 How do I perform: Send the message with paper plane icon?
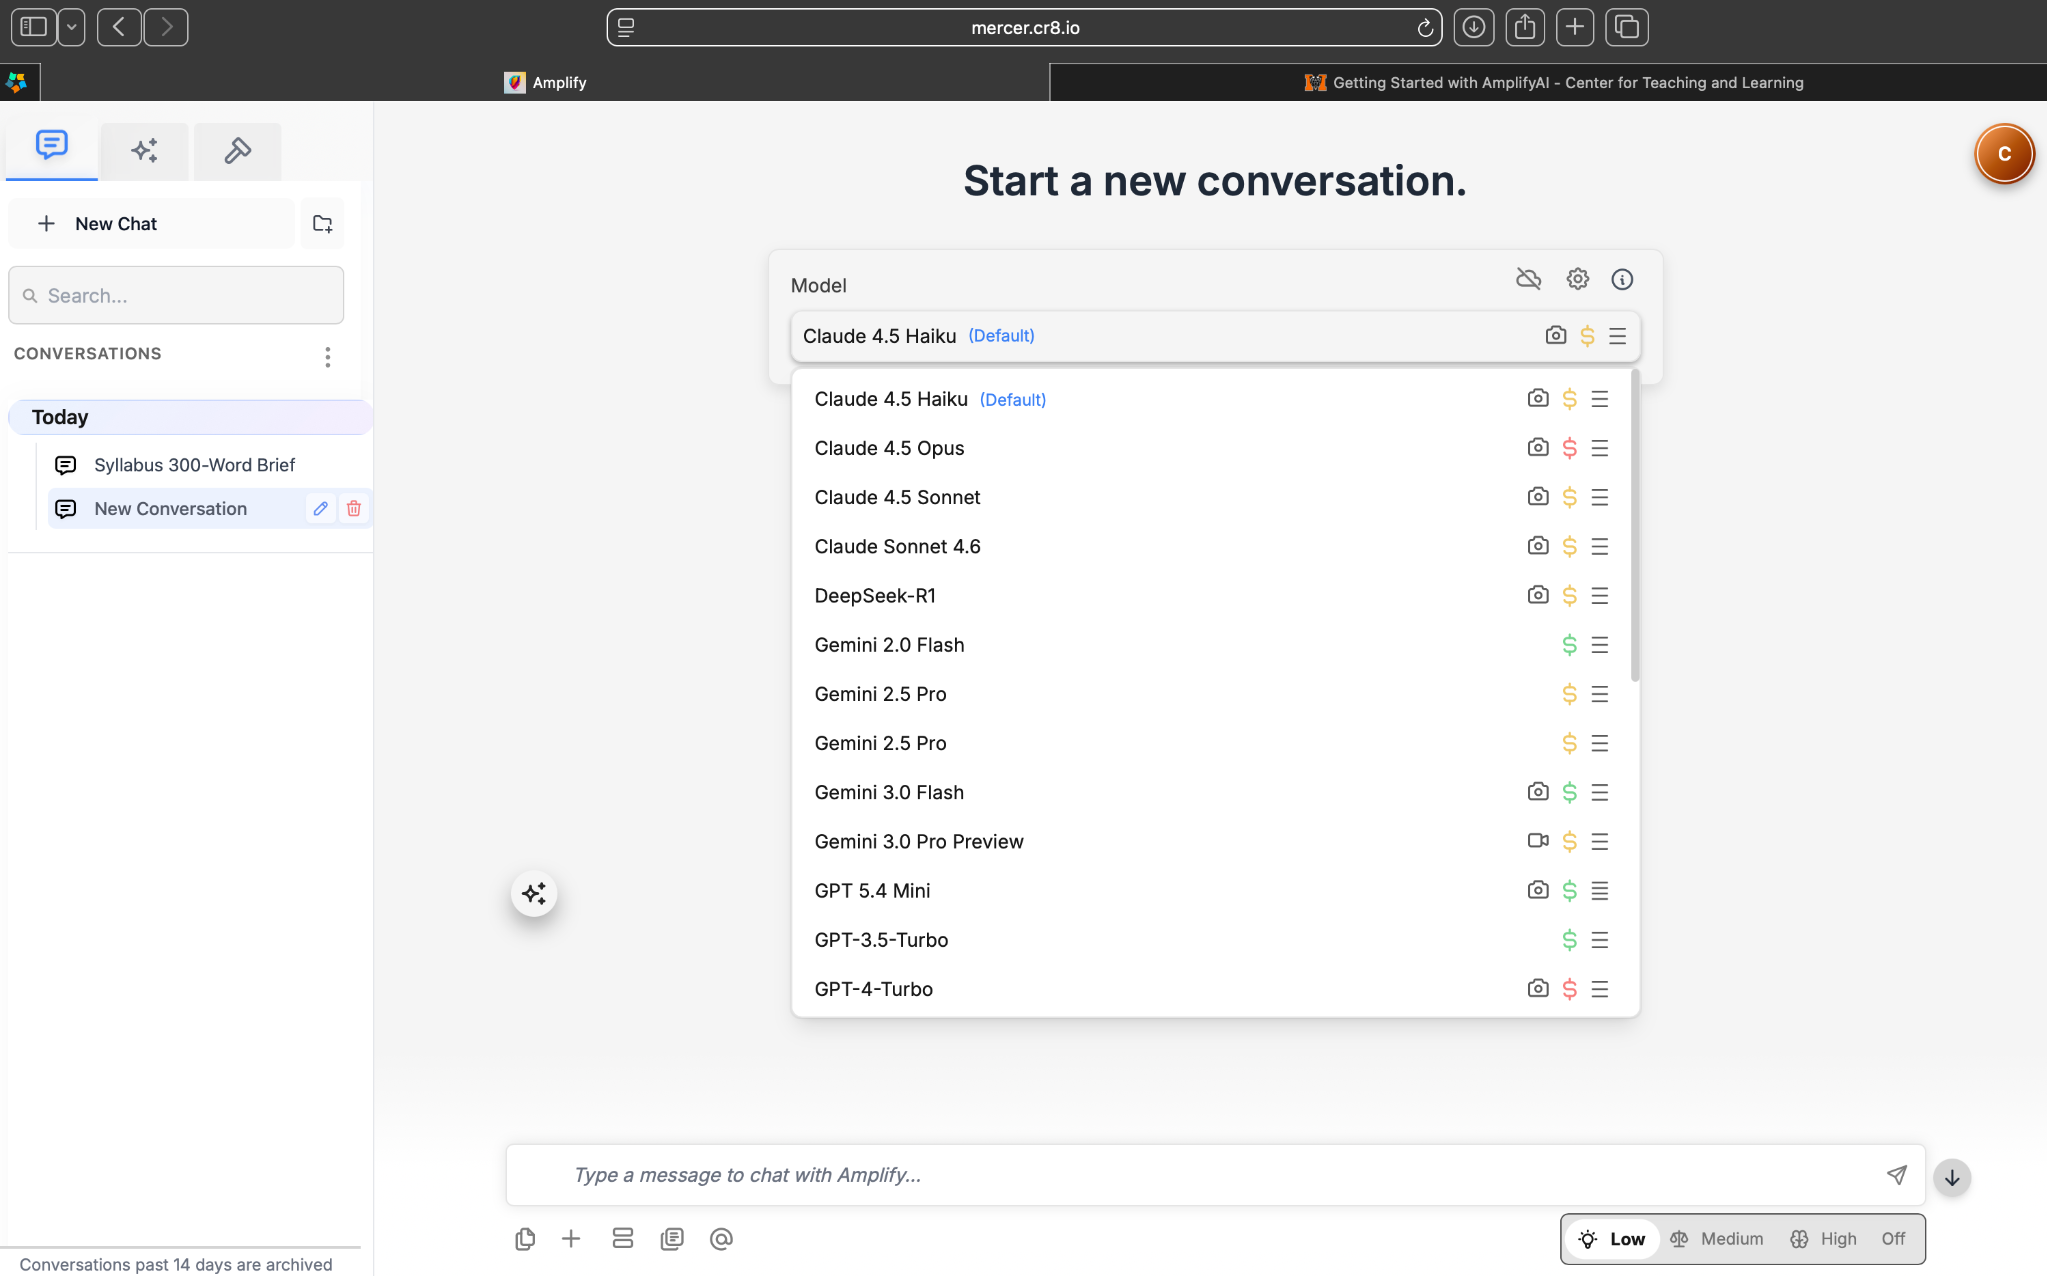click(x=1897, y=1175)
